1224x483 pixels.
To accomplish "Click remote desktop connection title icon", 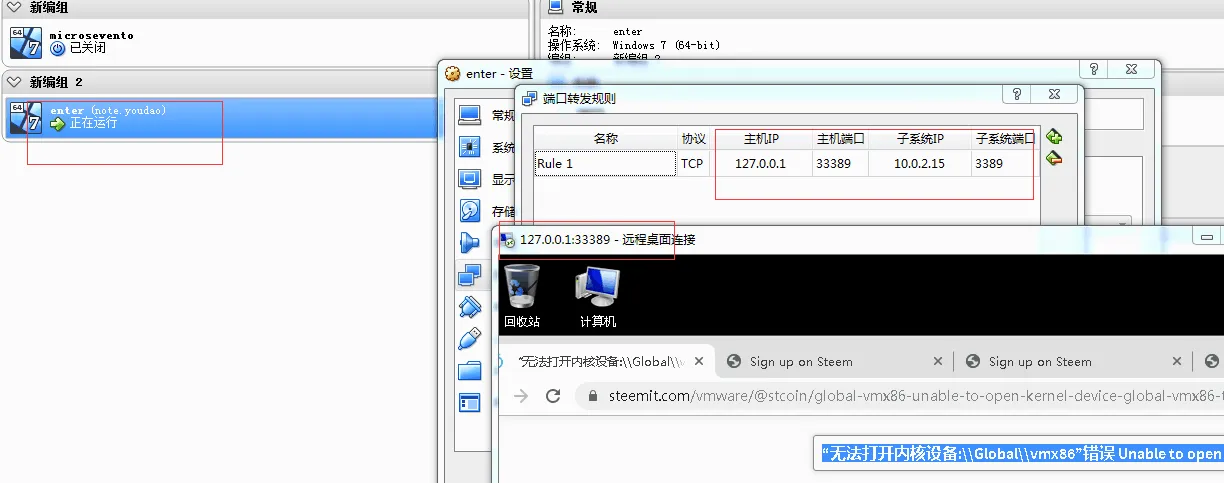I will 508,240.
